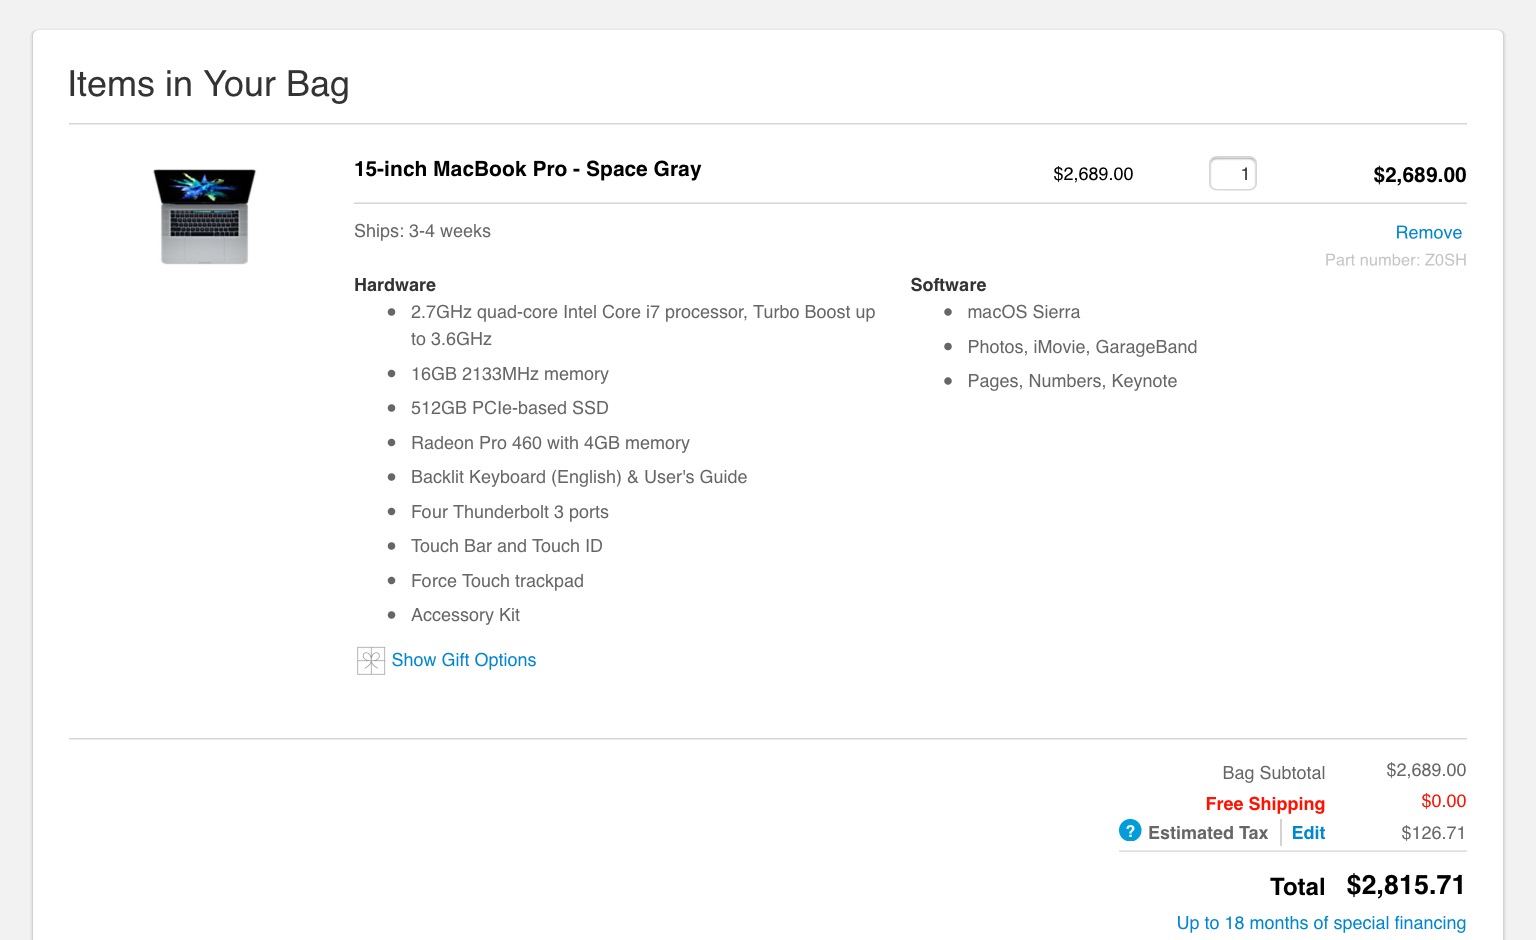Click the Ships 3-4 weeks text

(422, 231)
